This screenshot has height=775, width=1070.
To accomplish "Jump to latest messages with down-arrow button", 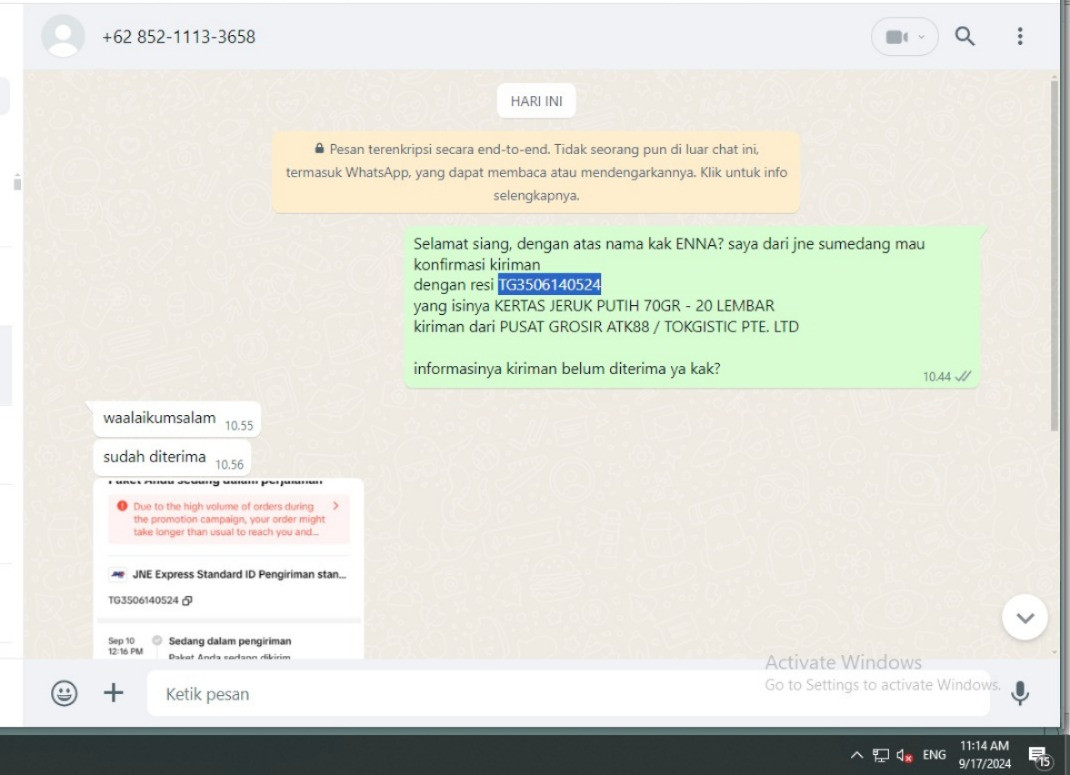I will (x=1024, y=617).
